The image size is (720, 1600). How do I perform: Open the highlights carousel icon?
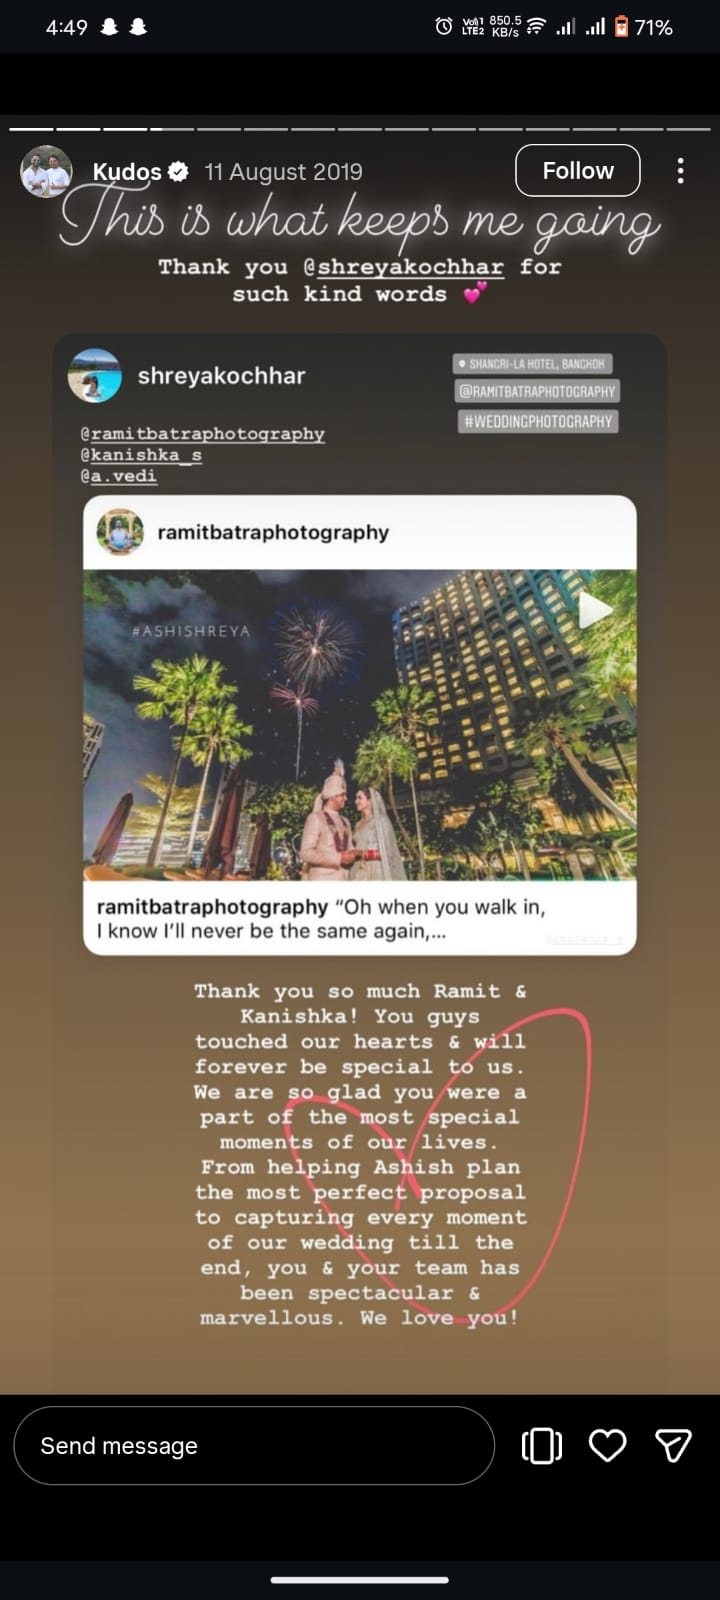tap(542, 1445)
